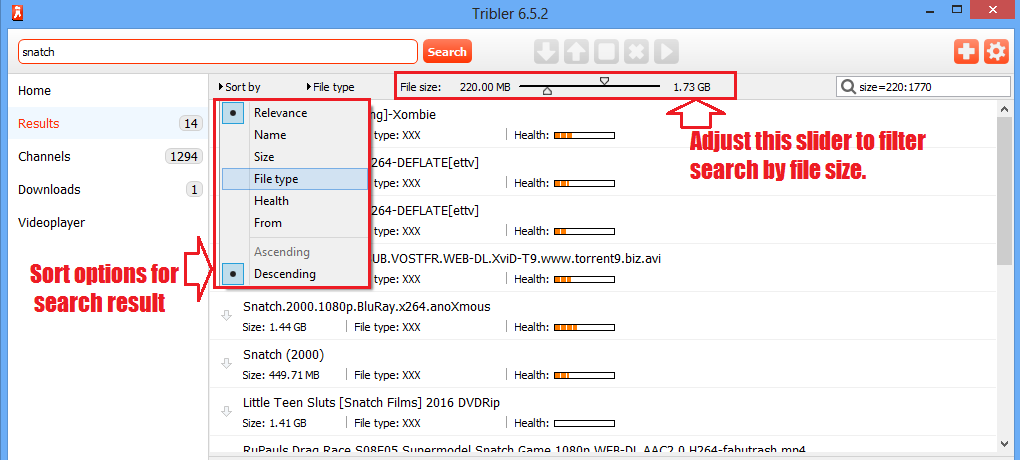
Task: Click the magnifier icon in the filter box
Action: [x=848, y=87]
